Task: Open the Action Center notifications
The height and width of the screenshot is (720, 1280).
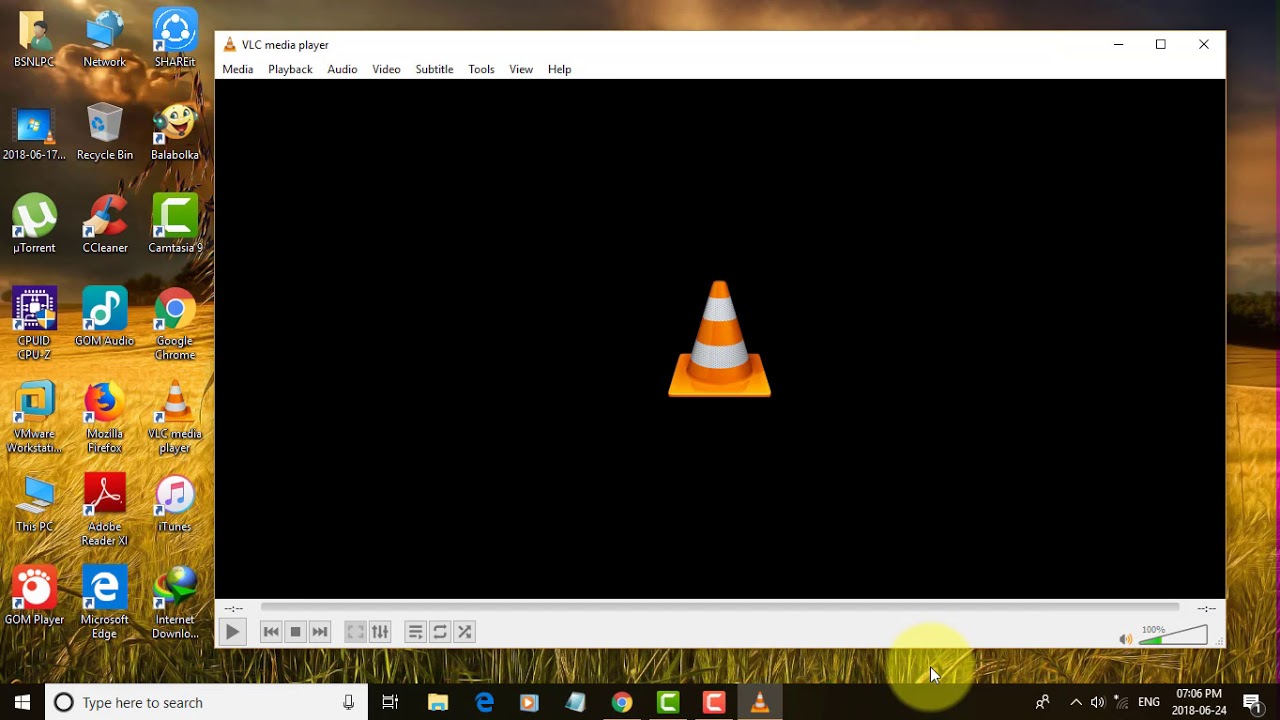Action: (1251, 702)
